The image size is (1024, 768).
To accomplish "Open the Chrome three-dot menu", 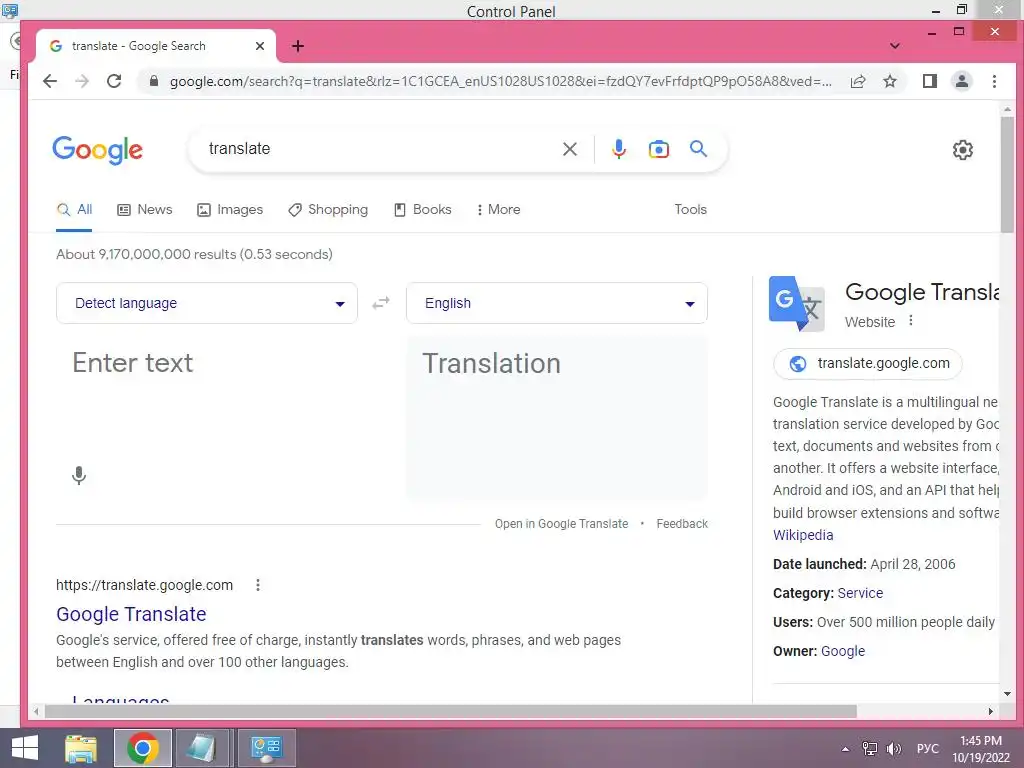I will (x=994, y=81).
